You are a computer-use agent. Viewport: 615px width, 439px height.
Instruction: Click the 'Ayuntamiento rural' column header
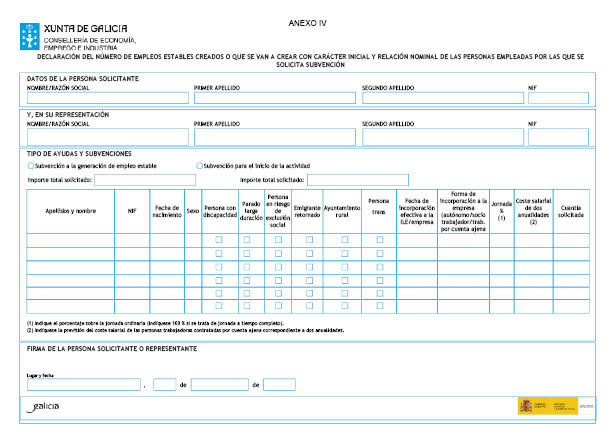pyautogui.click(x=342, y=211)
